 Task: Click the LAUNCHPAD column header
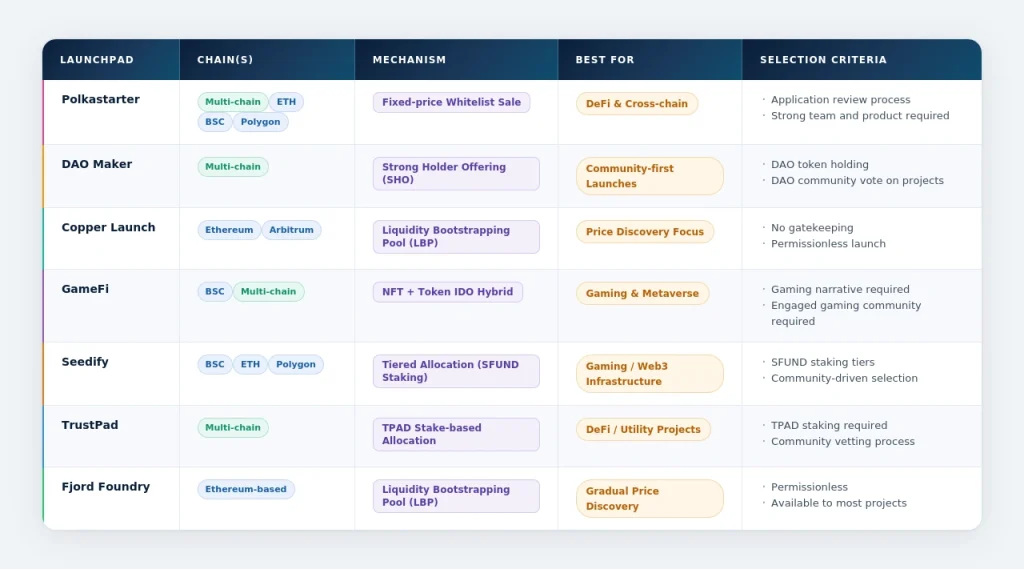click(96, 60)
